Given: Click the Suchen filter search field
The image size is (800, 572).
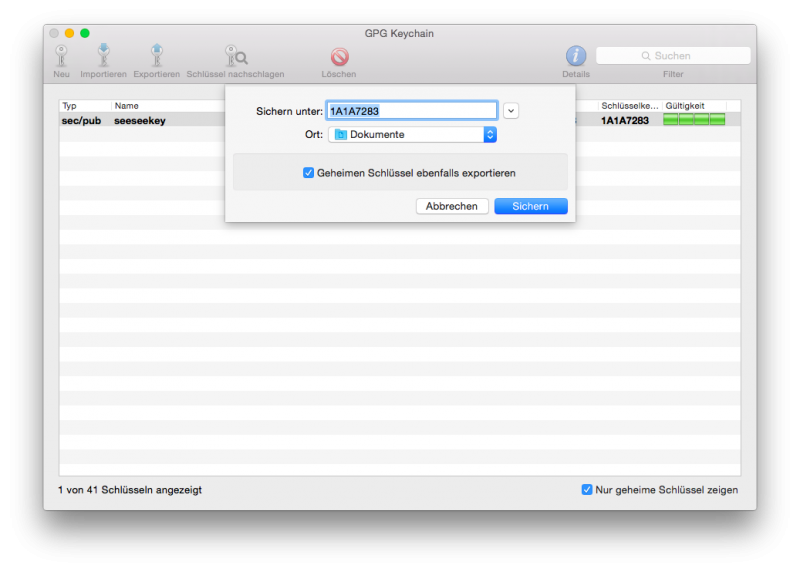Looking at the screenshot, I should tap(680, 56).
